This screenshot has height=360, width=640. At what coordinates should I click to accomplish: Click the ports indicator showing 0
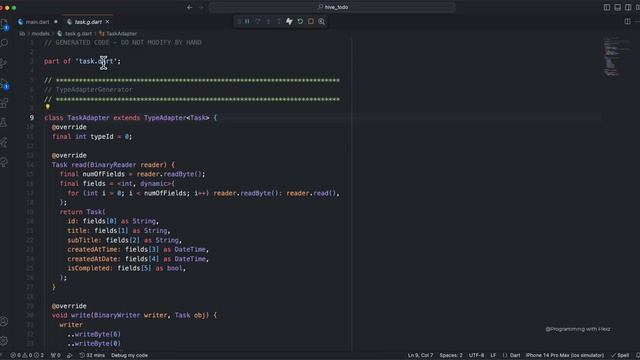[56, 356]
